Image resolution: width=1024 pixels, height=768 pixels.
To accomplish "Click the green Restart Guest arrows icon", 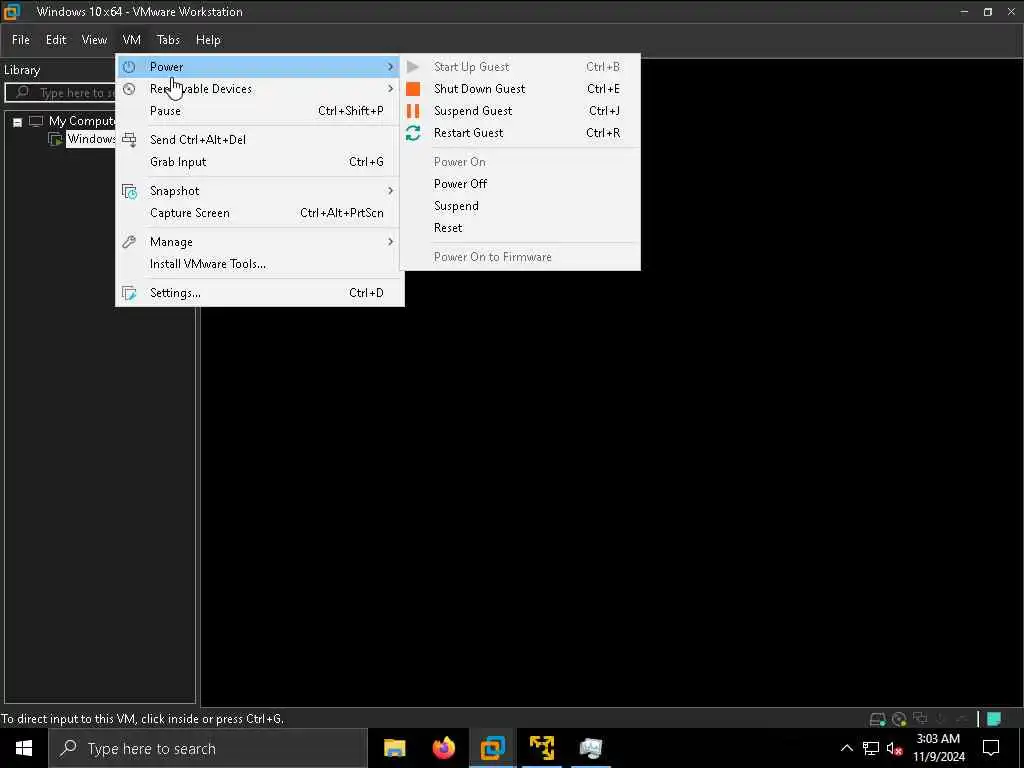I will click(x=413, y=133).
